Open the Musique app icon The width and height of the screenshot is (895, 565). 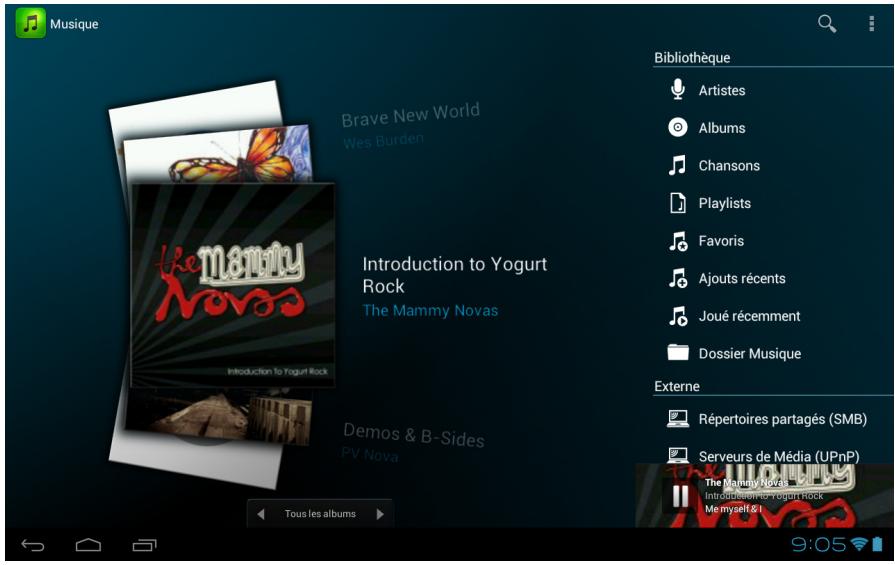[x=30, y=23]
